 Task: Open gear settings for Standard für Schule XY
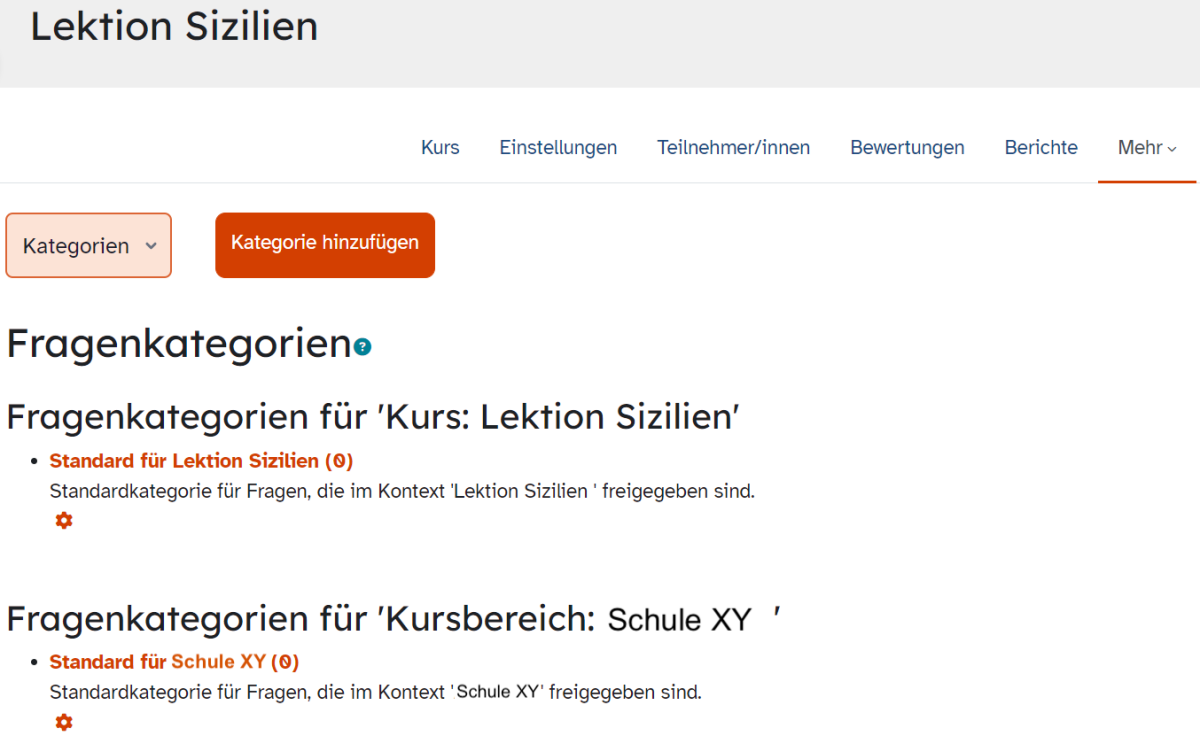coord(64,722)
